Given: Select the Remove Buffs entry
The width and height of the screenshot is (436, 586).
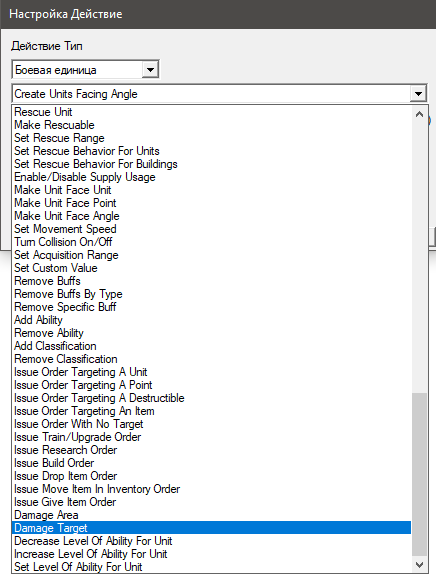Looking at the screenshot, I should click(x=211, y=281).
